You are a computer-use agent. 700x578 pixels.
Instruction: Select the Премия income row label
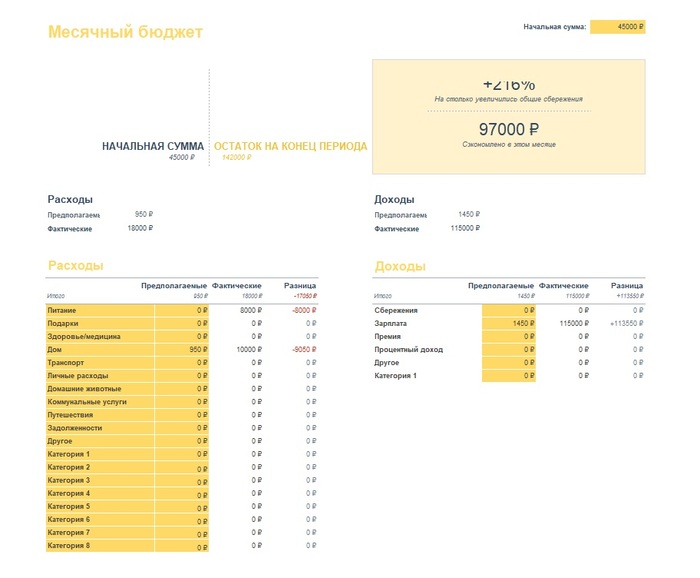click(x=388, y=336)
